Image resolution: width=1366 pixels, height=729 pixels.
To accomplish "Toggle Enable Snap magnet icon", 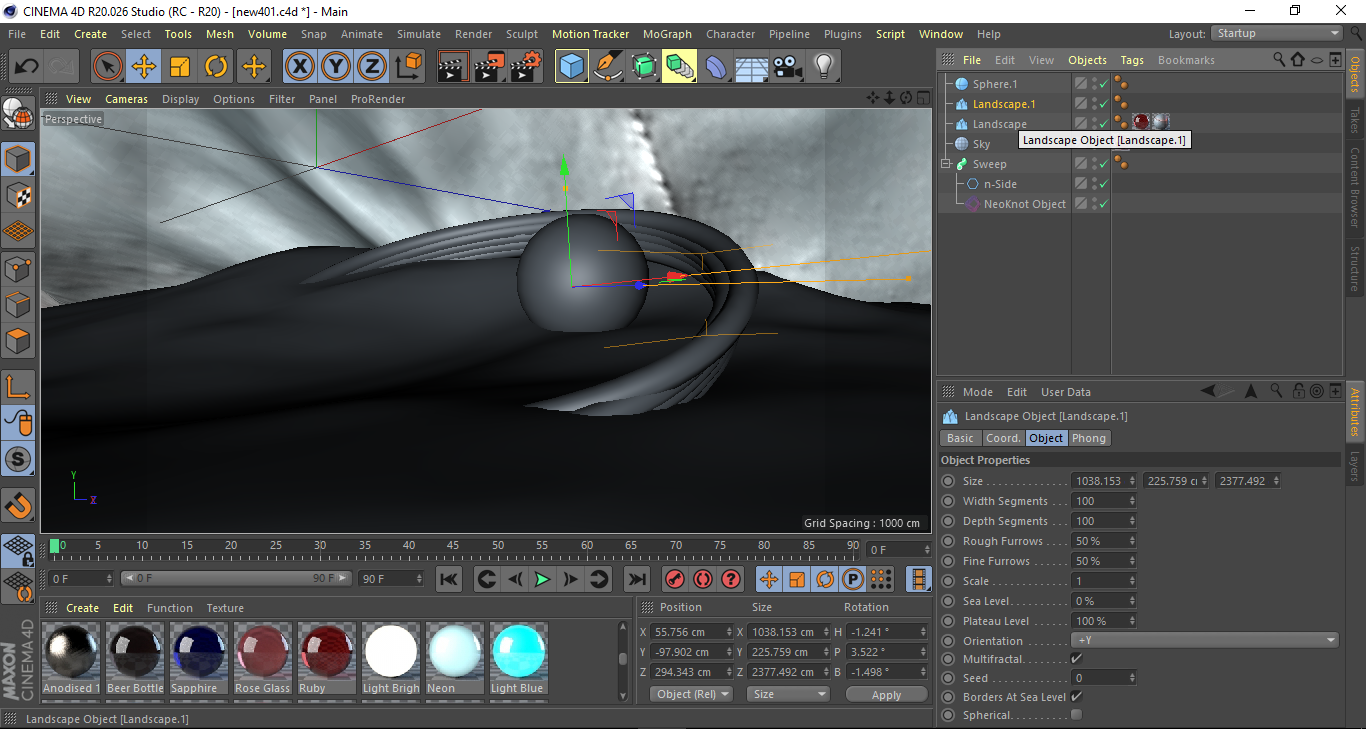I will [19, 504].
